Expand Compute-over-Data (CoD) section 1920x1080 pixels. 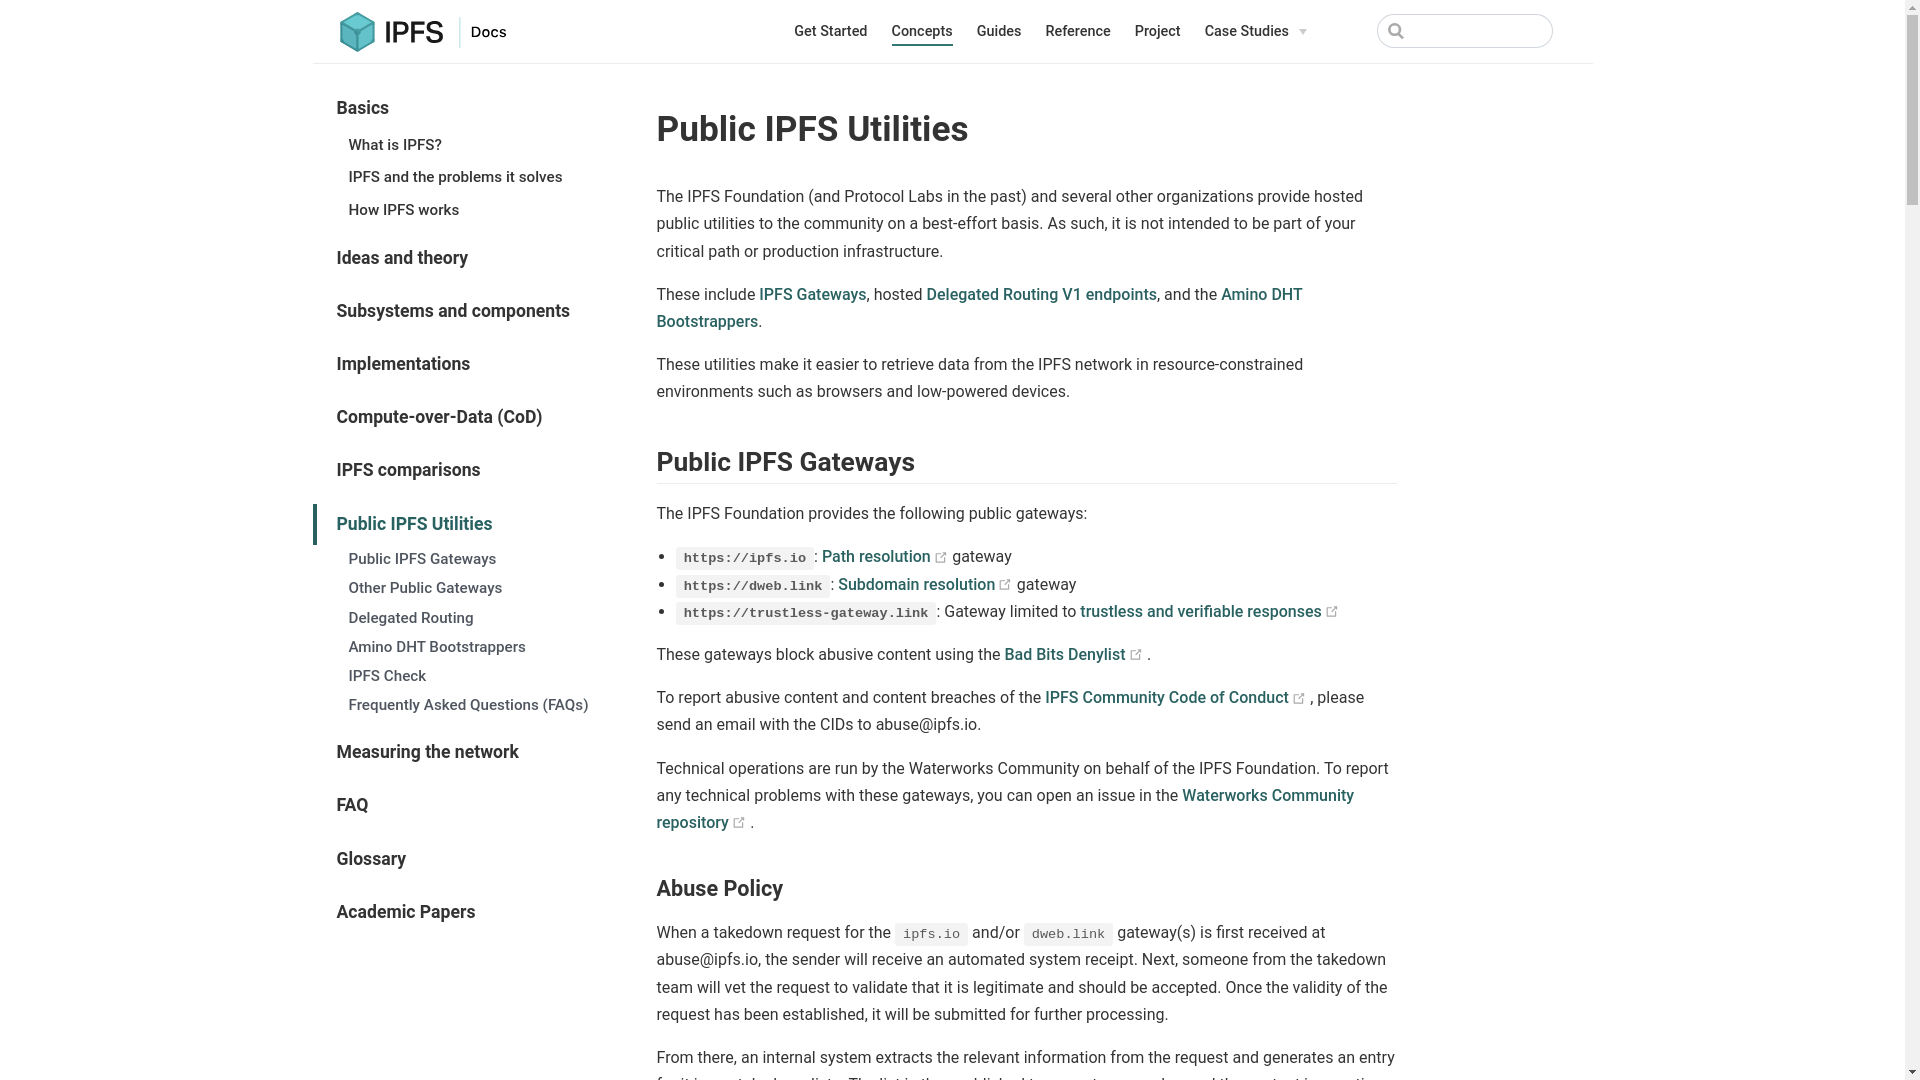(438, 417)
